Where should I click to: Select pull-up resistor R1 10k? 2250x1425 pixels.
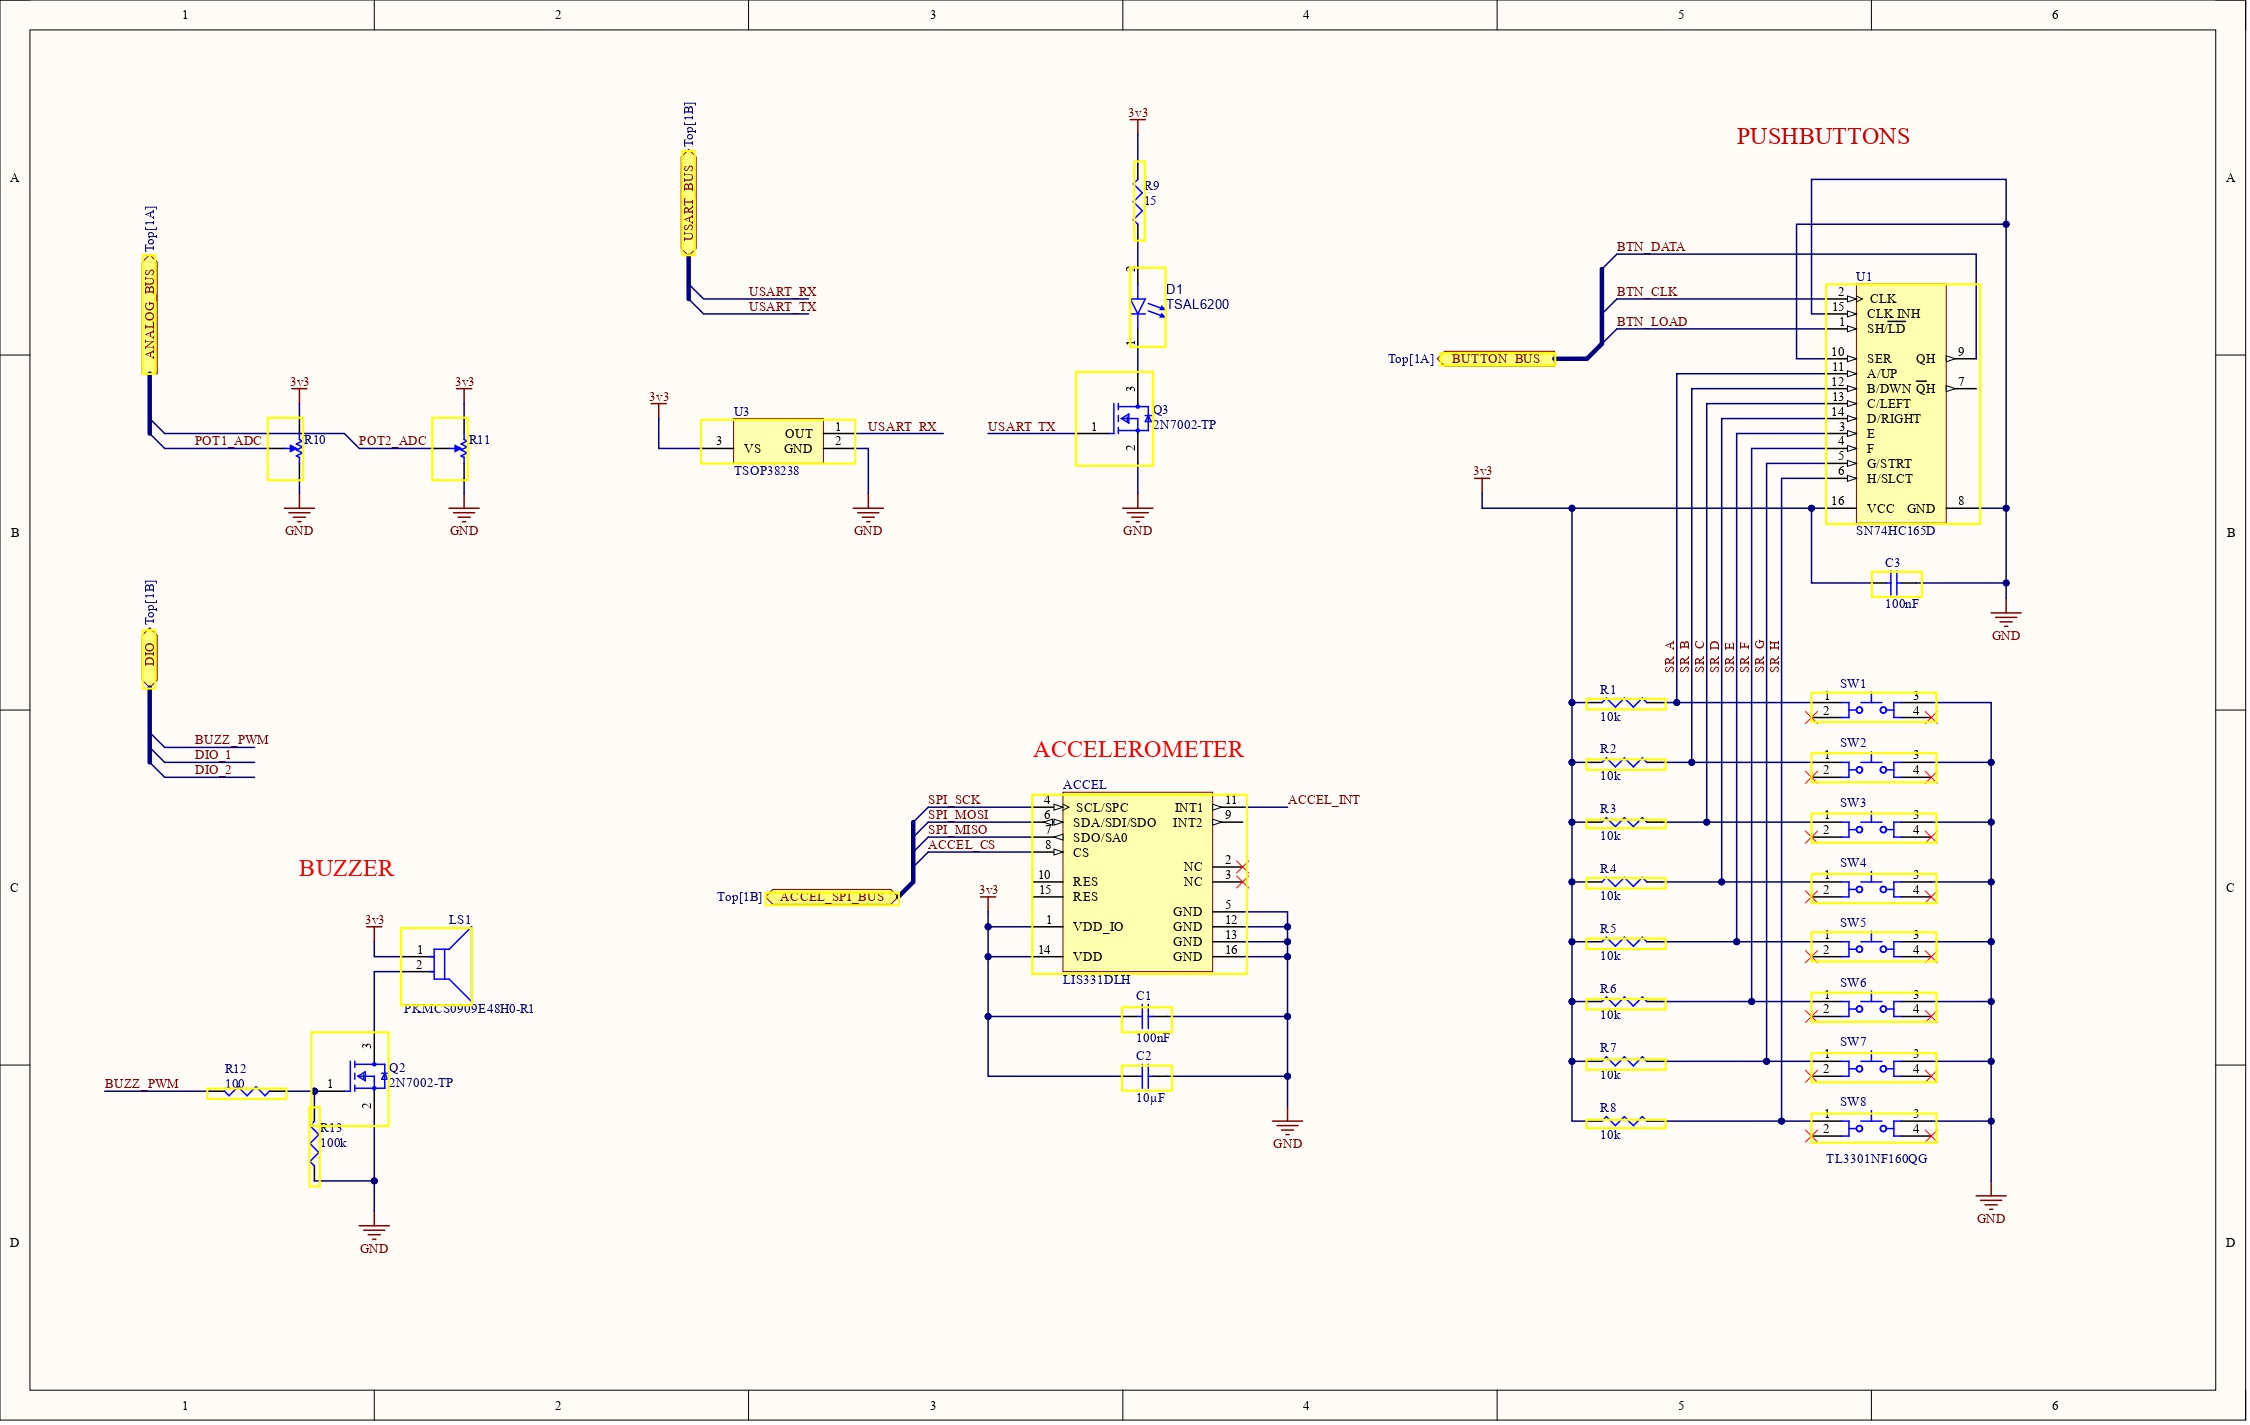pos(1626,704)
